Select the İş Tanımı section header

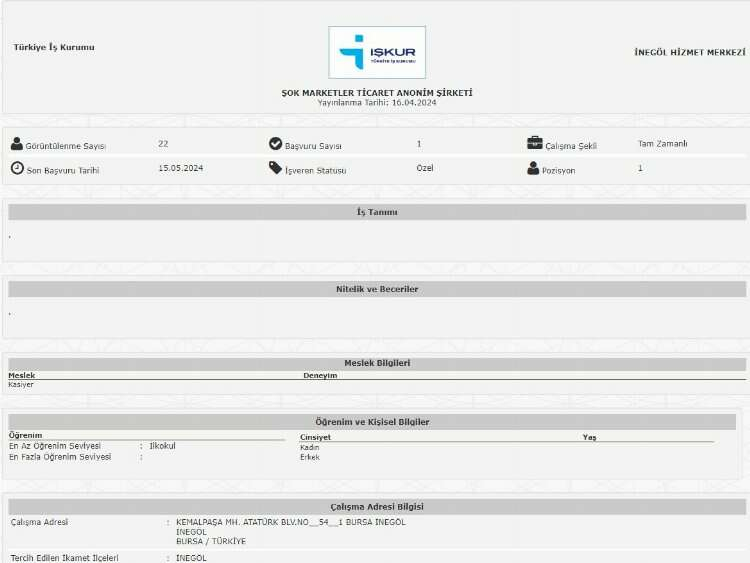[377, 212]
